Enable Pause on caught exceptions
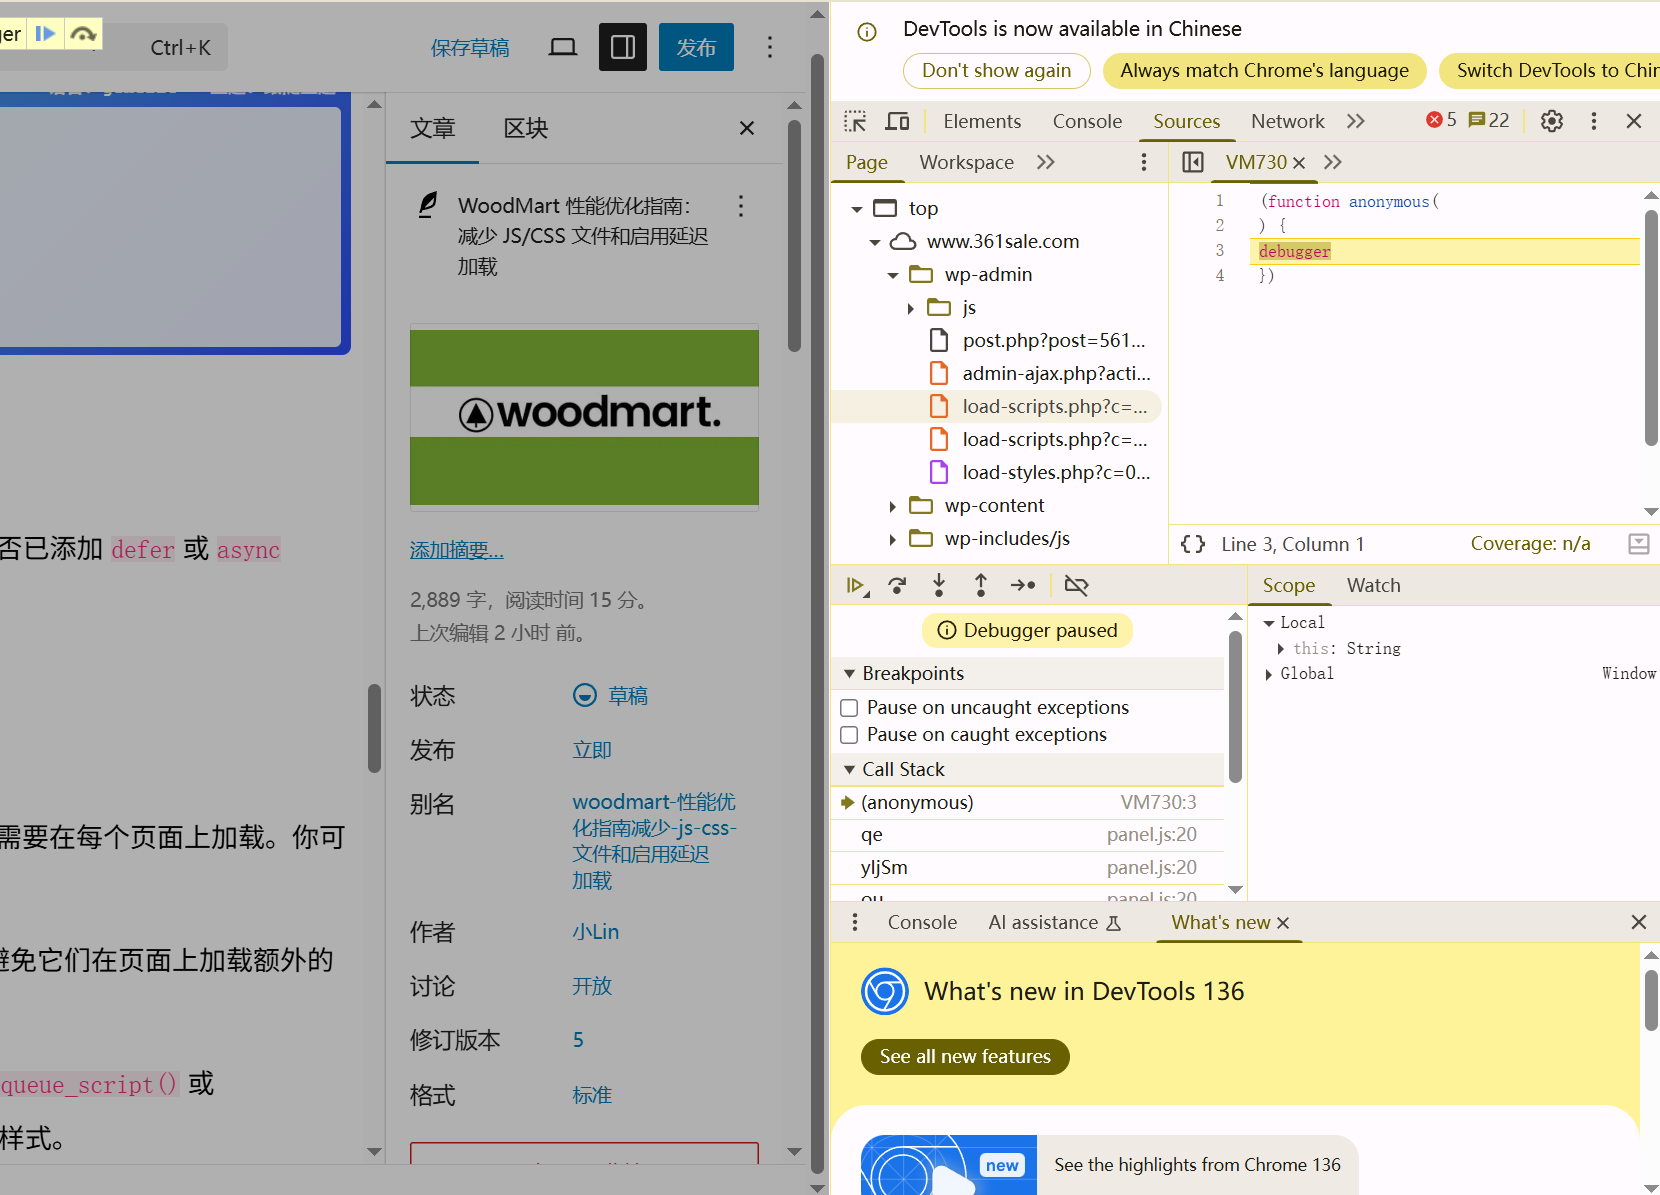 click(849, 734)
